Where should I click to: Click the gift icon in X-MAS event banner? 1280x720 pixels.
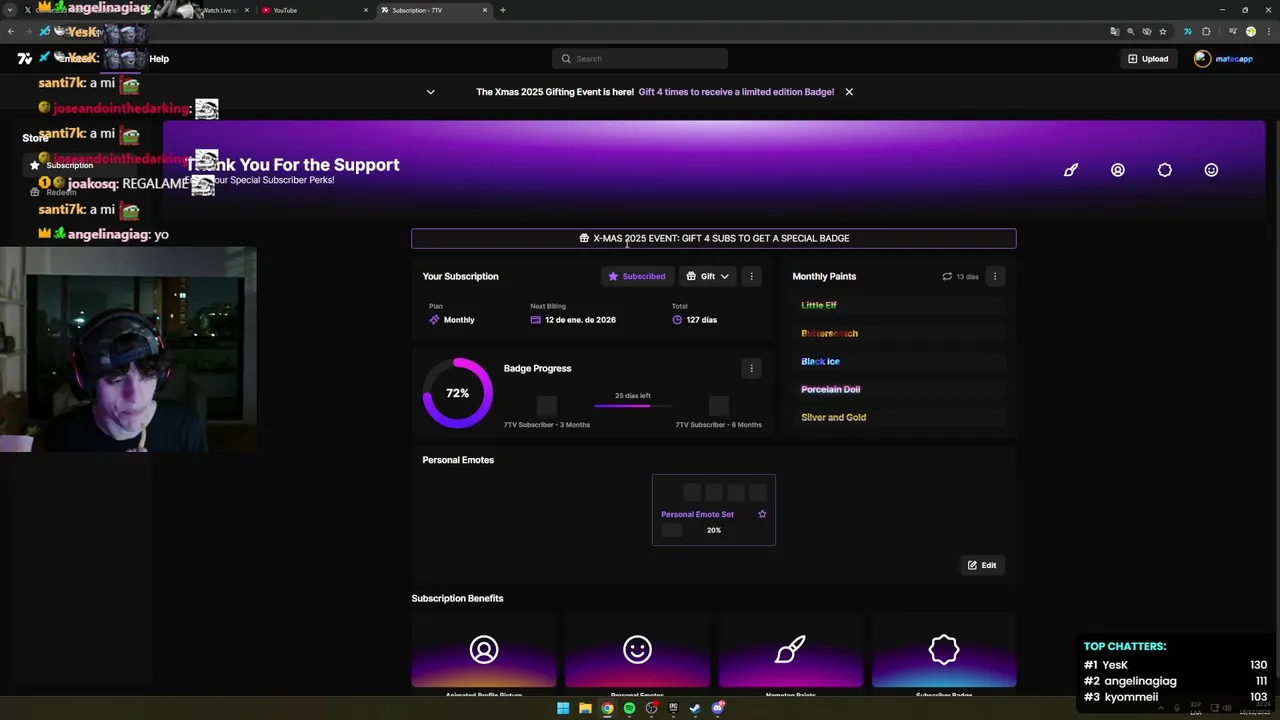coord(584,238)
